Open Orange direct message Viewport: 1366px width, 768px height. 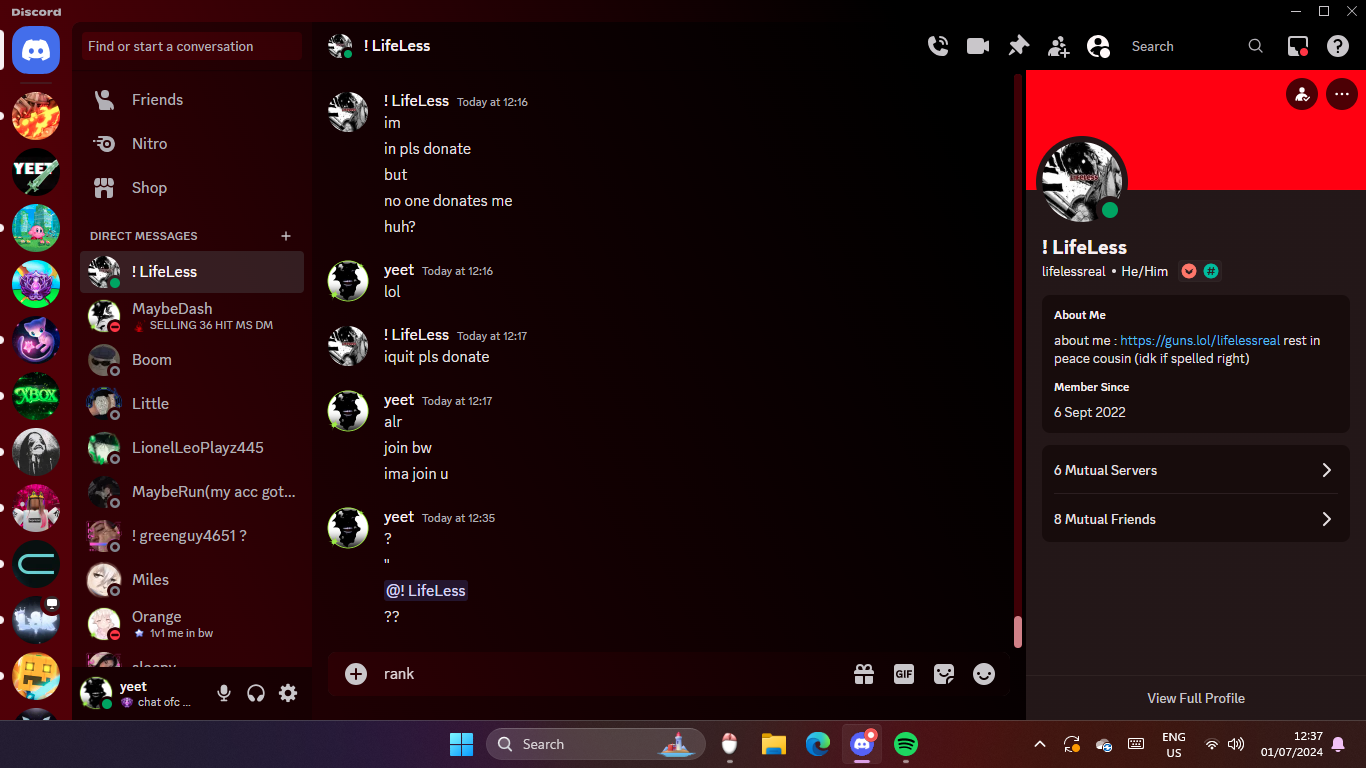(x=192, y=624)
